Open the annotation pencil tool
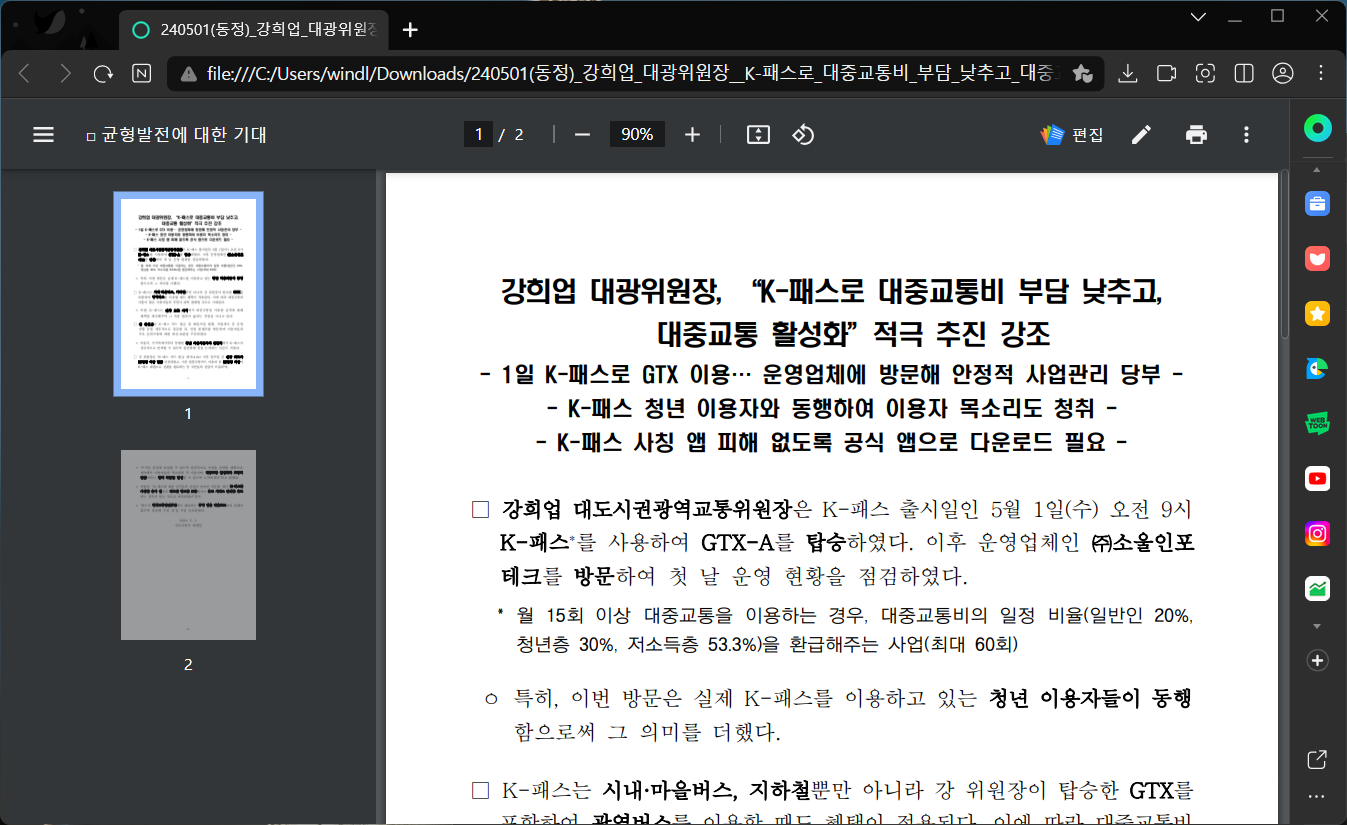This screenshot has width=1347, height=825. click(1142, 135)
